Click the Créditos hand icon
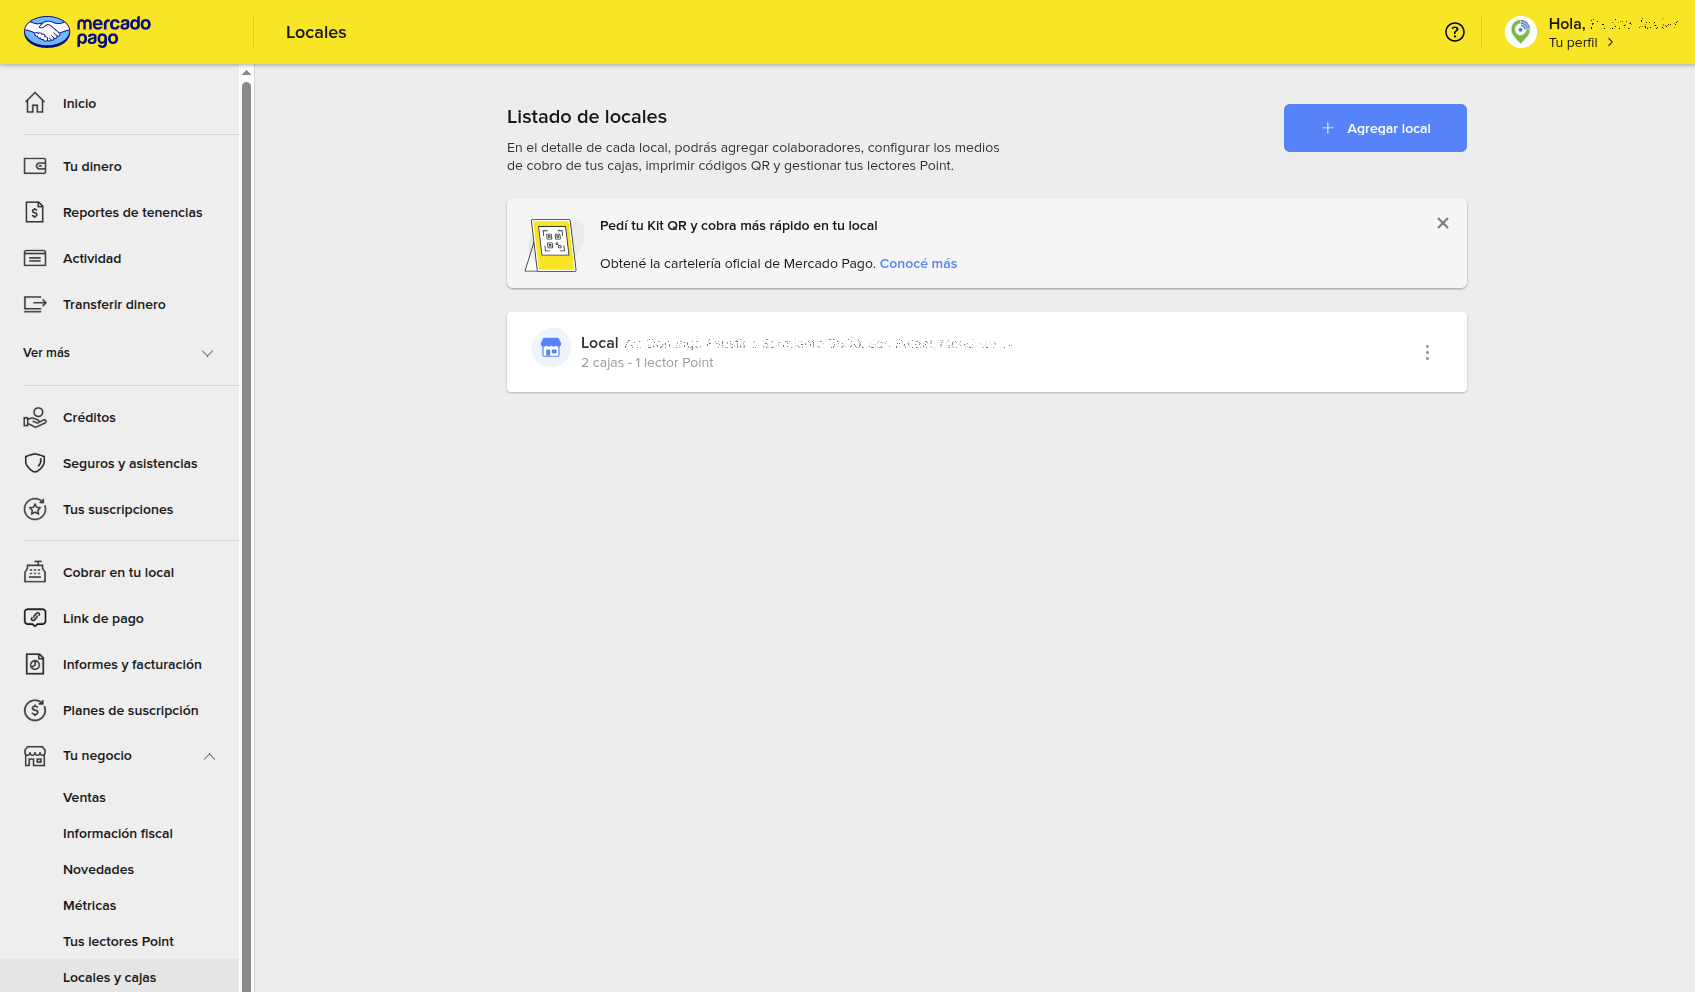 35,418
